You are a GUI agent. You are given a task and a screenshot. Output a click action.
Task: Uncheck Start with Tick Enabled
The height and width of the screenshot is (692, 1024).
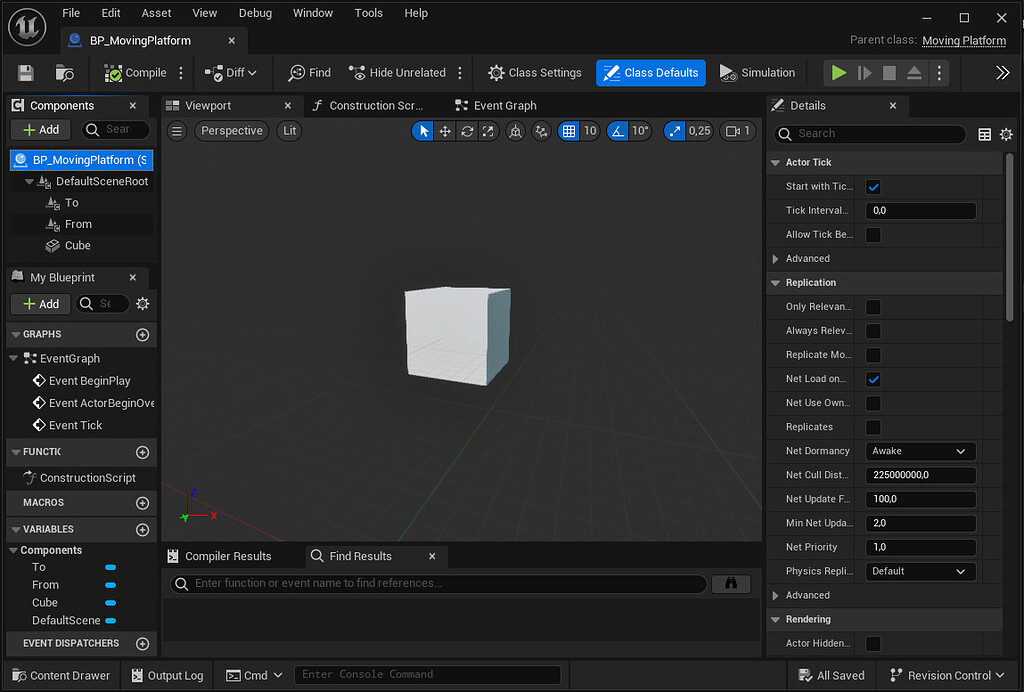click(x=873, y=186)
